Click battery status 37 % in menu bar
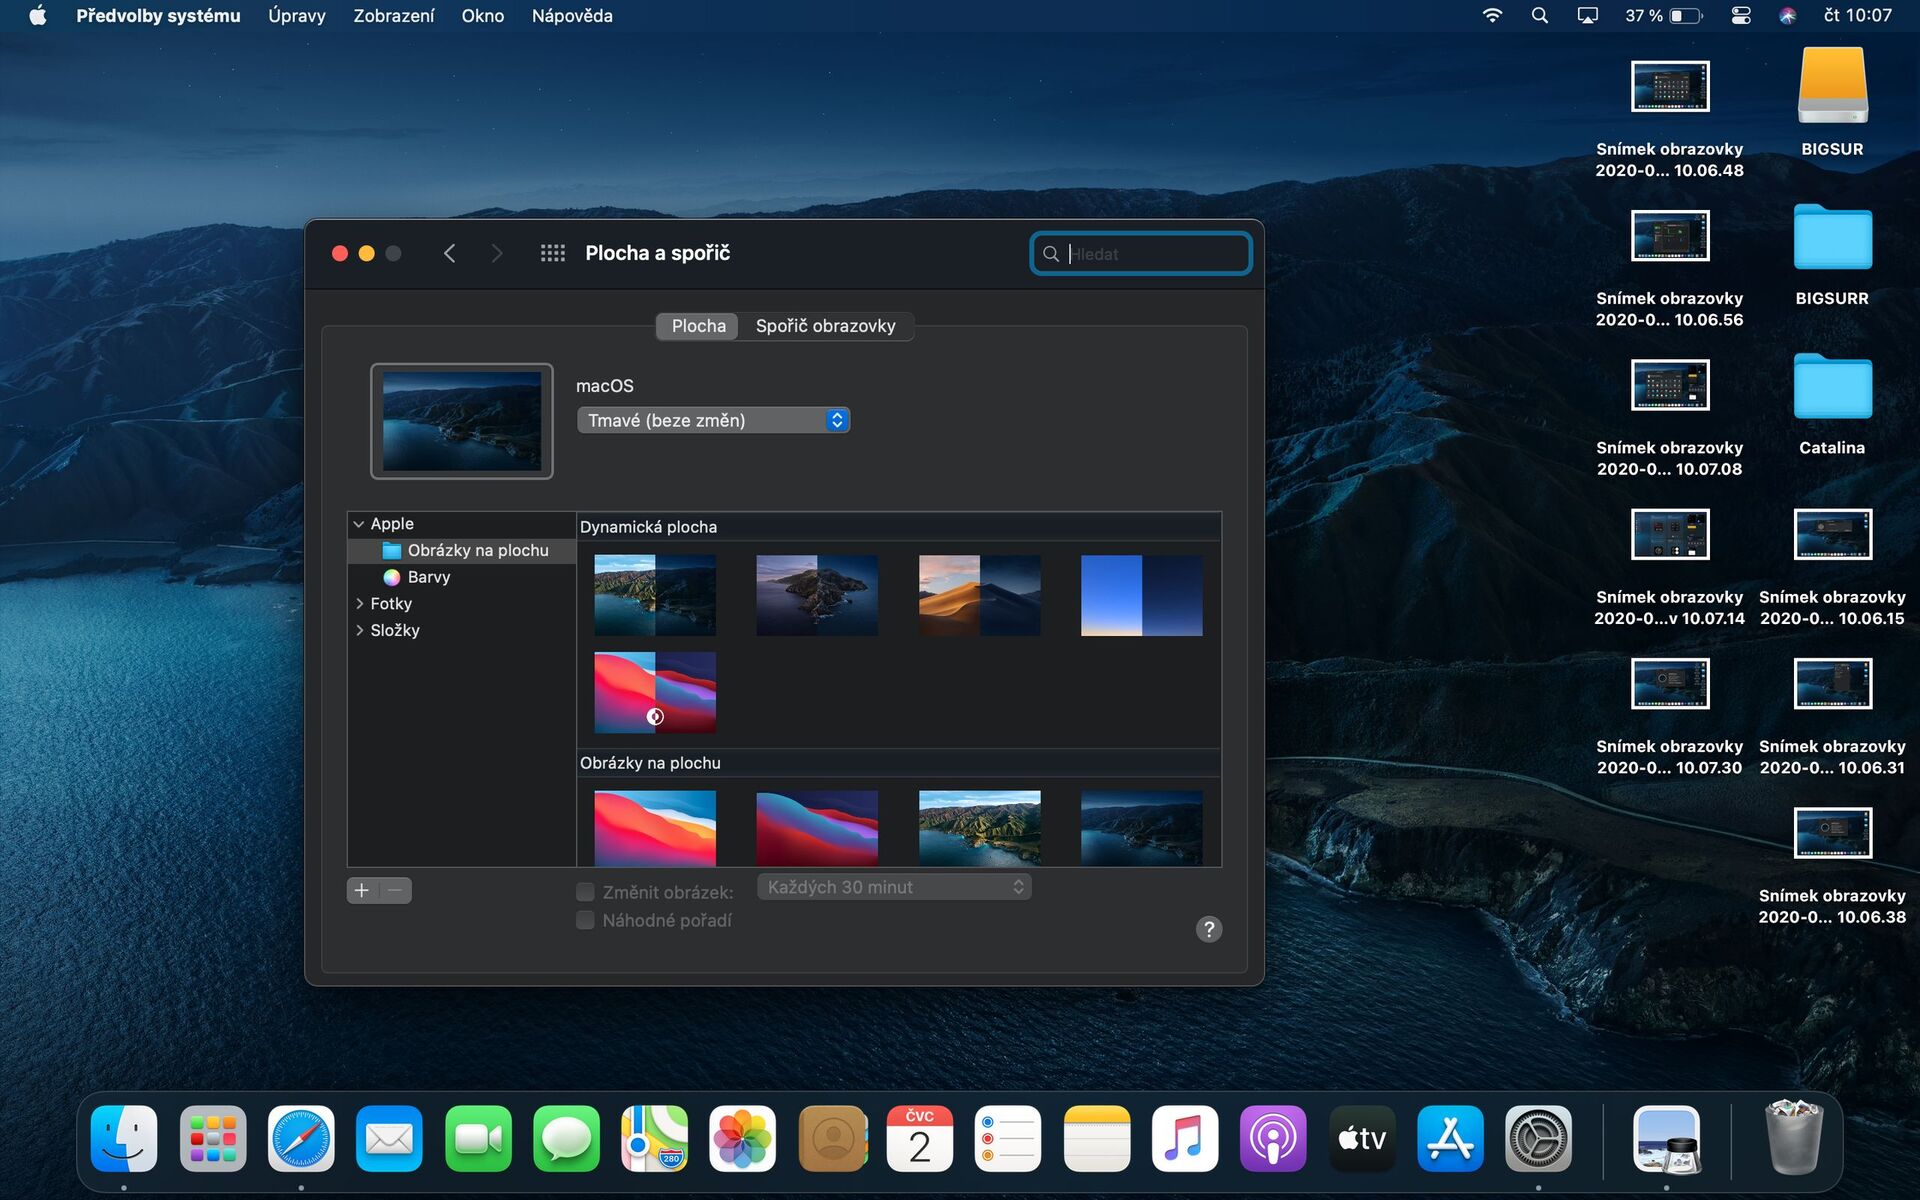Screen dimensions: 1920x1200 (x=1663, y=16)
